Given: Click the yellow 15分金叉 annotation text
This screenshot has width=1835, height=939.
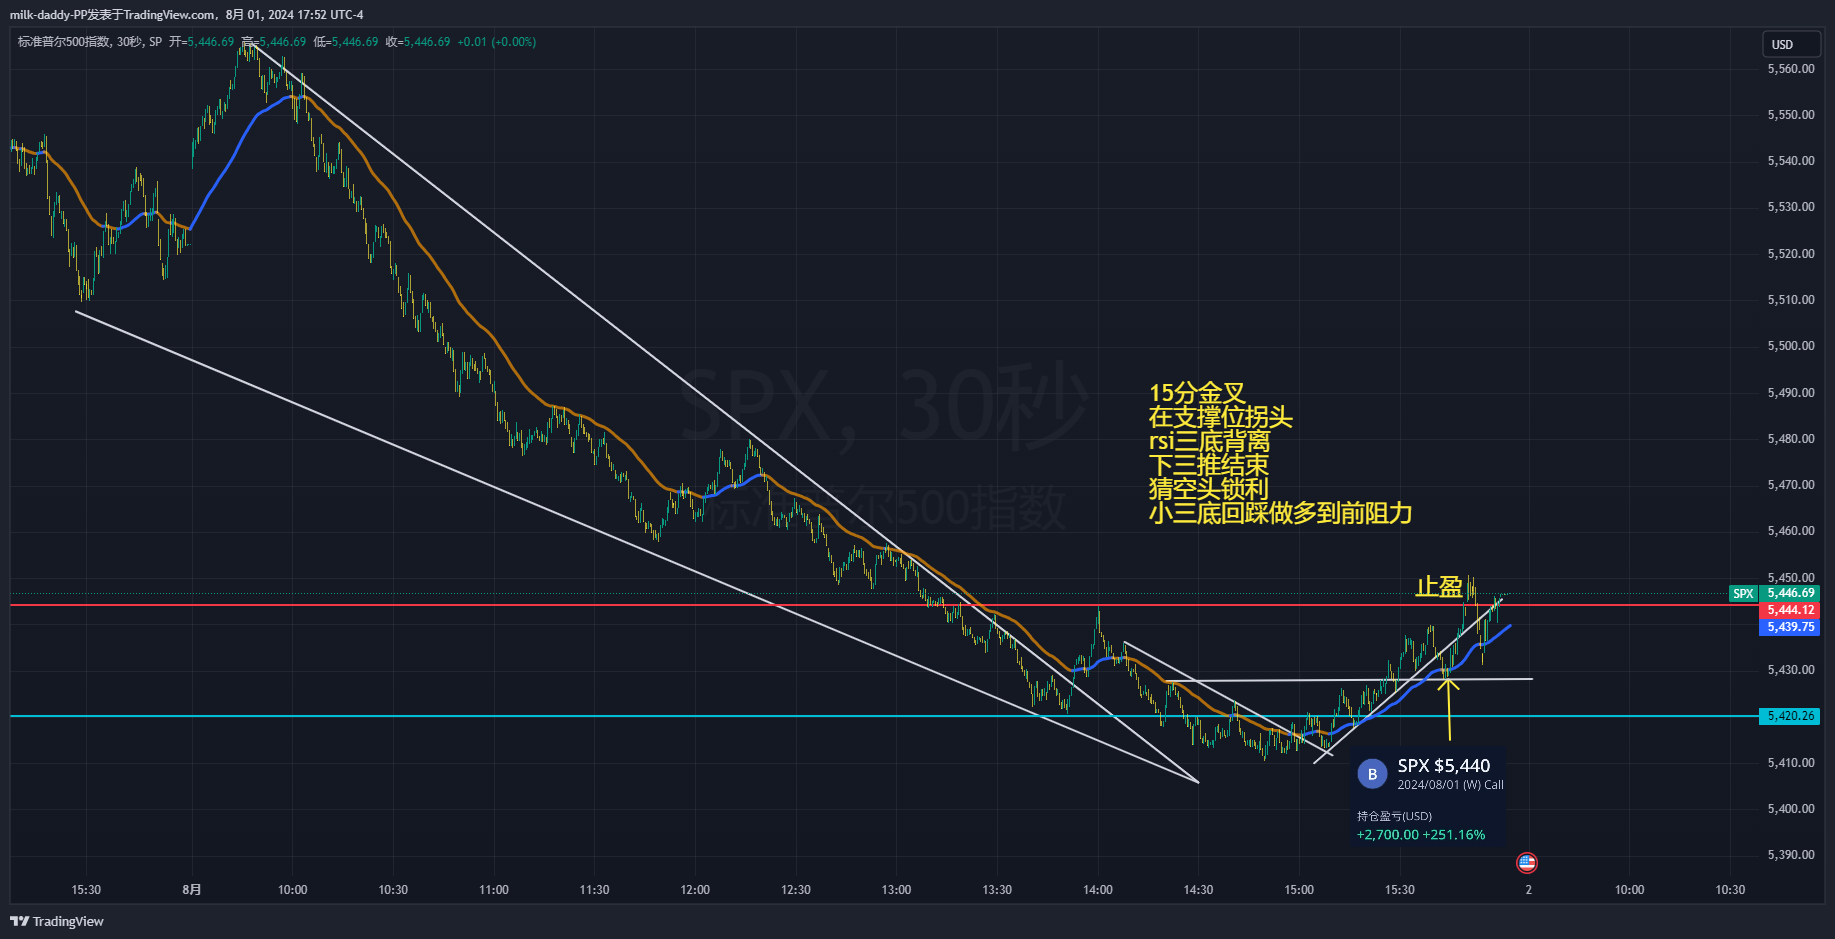Looking at the screenshot, I should pyautogui.click(x=1197, y=393).
